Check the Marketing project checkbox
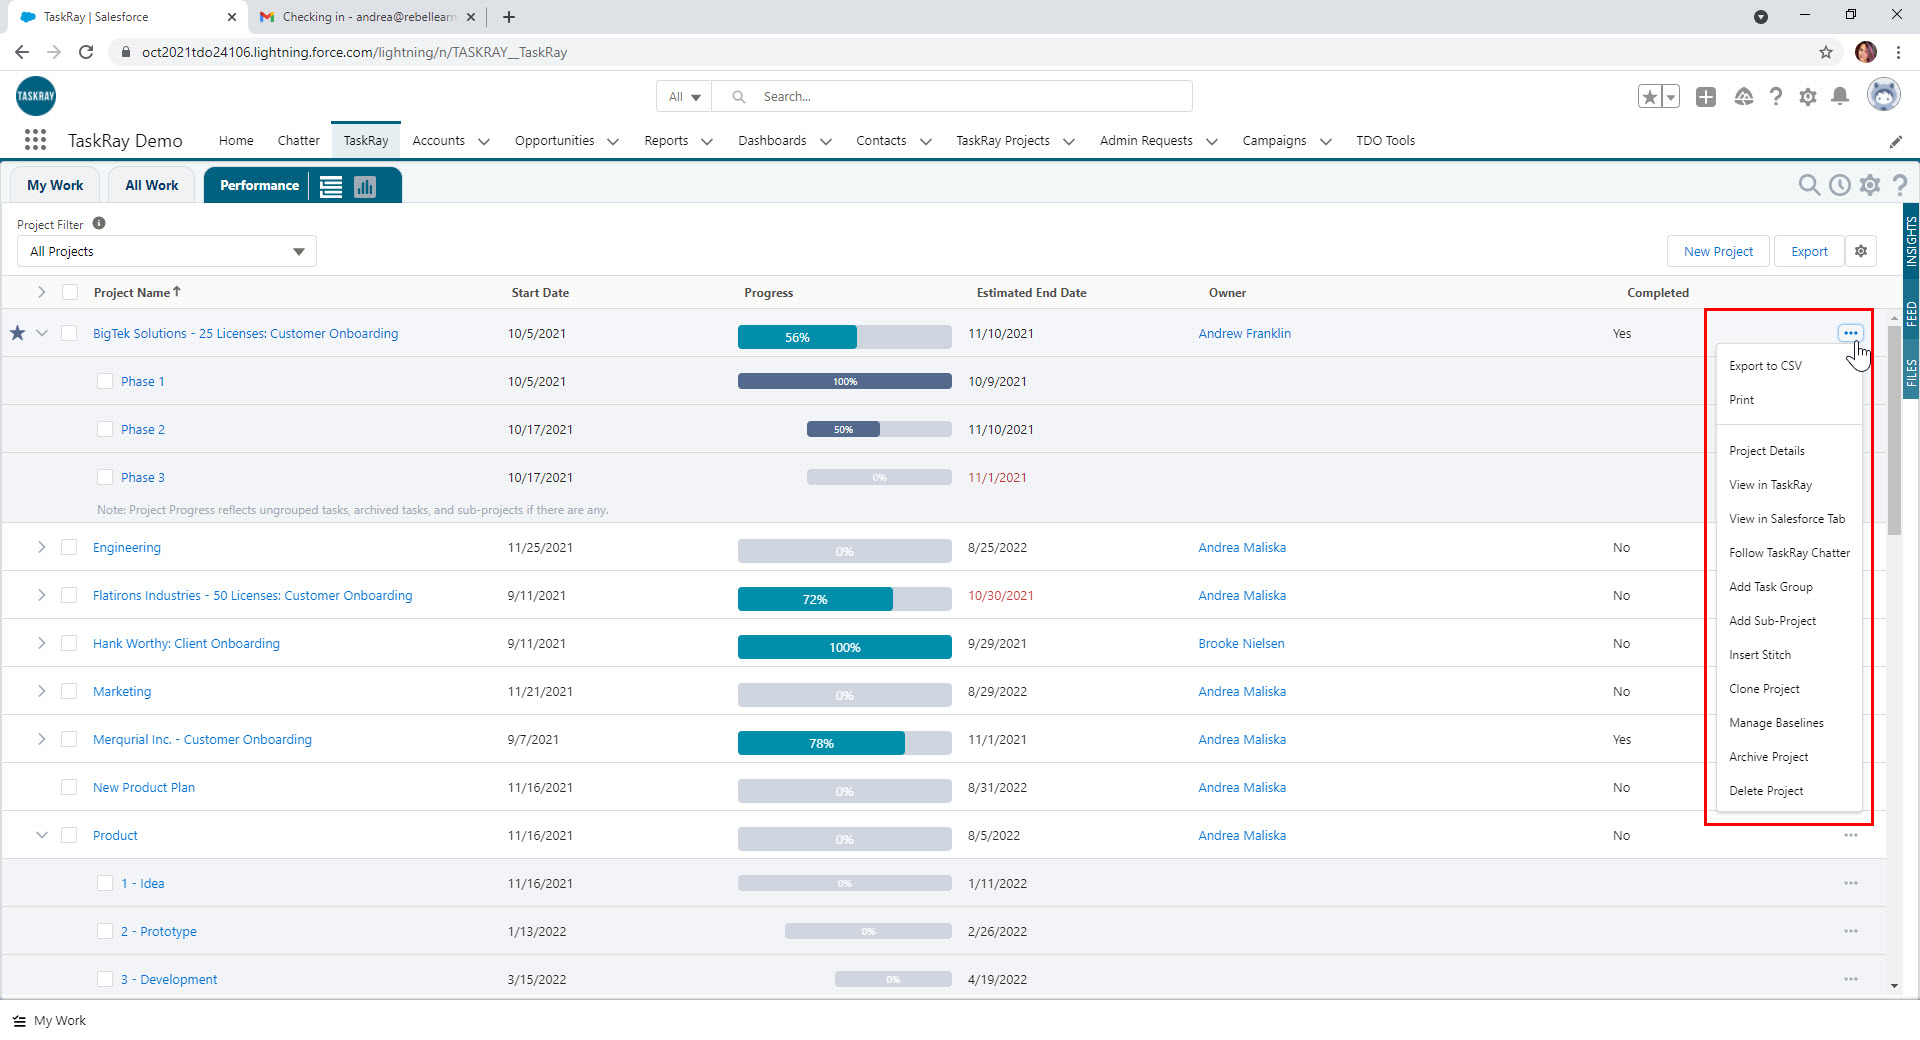The width and height of the screenshot is (1920, 1040). pyautogui.click(x=69, y=691)
